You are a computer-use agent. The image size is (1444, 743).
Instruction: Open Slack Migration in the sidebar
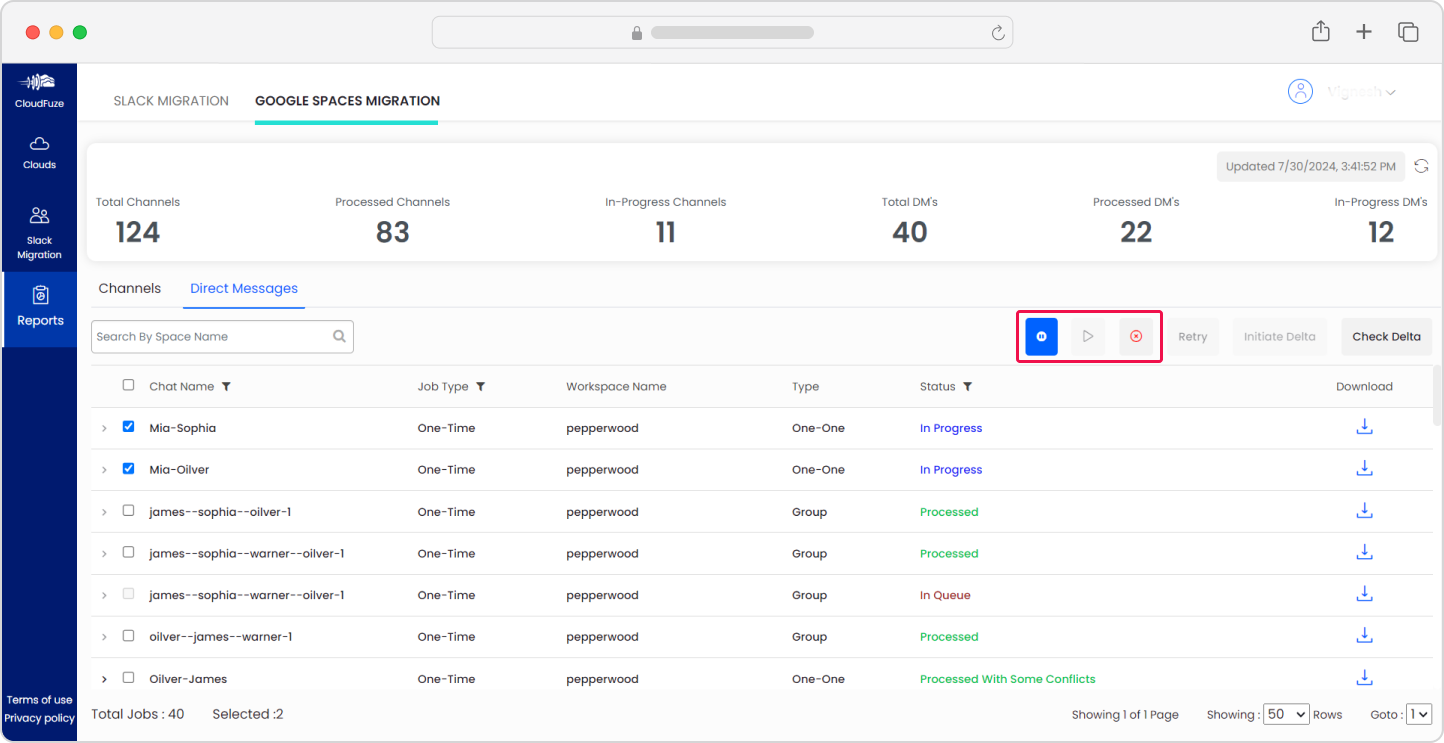pyautogui.click(x=40, y=233)
